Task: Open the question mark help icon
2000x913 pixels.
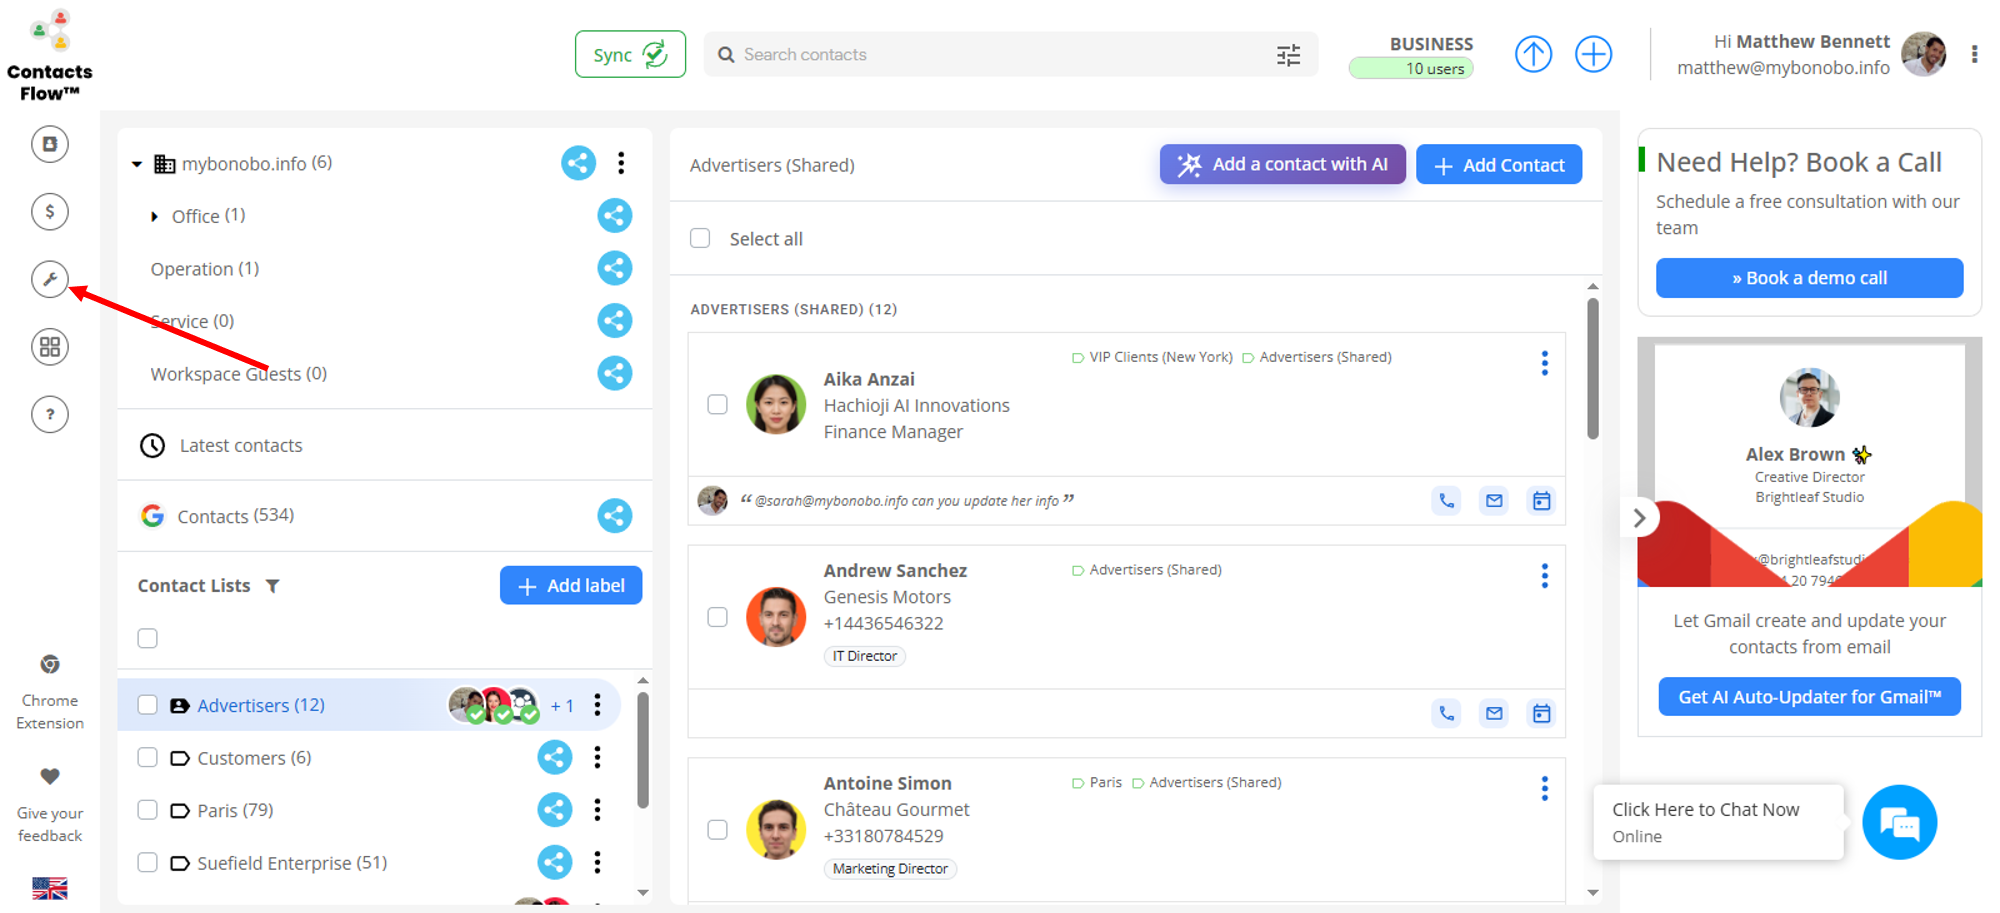Action: (x=50, y=414)
